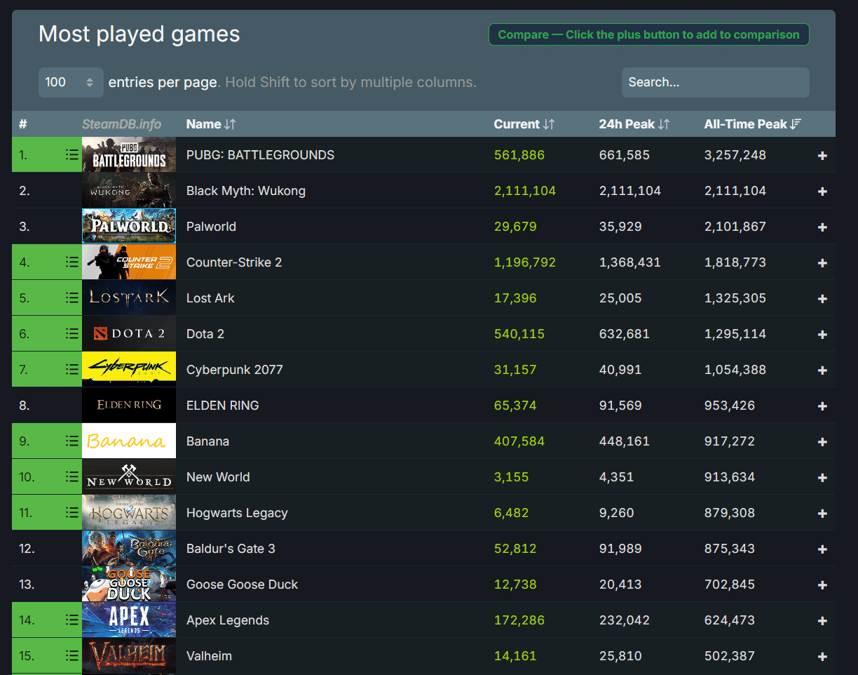
Task: Add Black Myth: Wukong to comparison with plus
Action: [822, 191]
